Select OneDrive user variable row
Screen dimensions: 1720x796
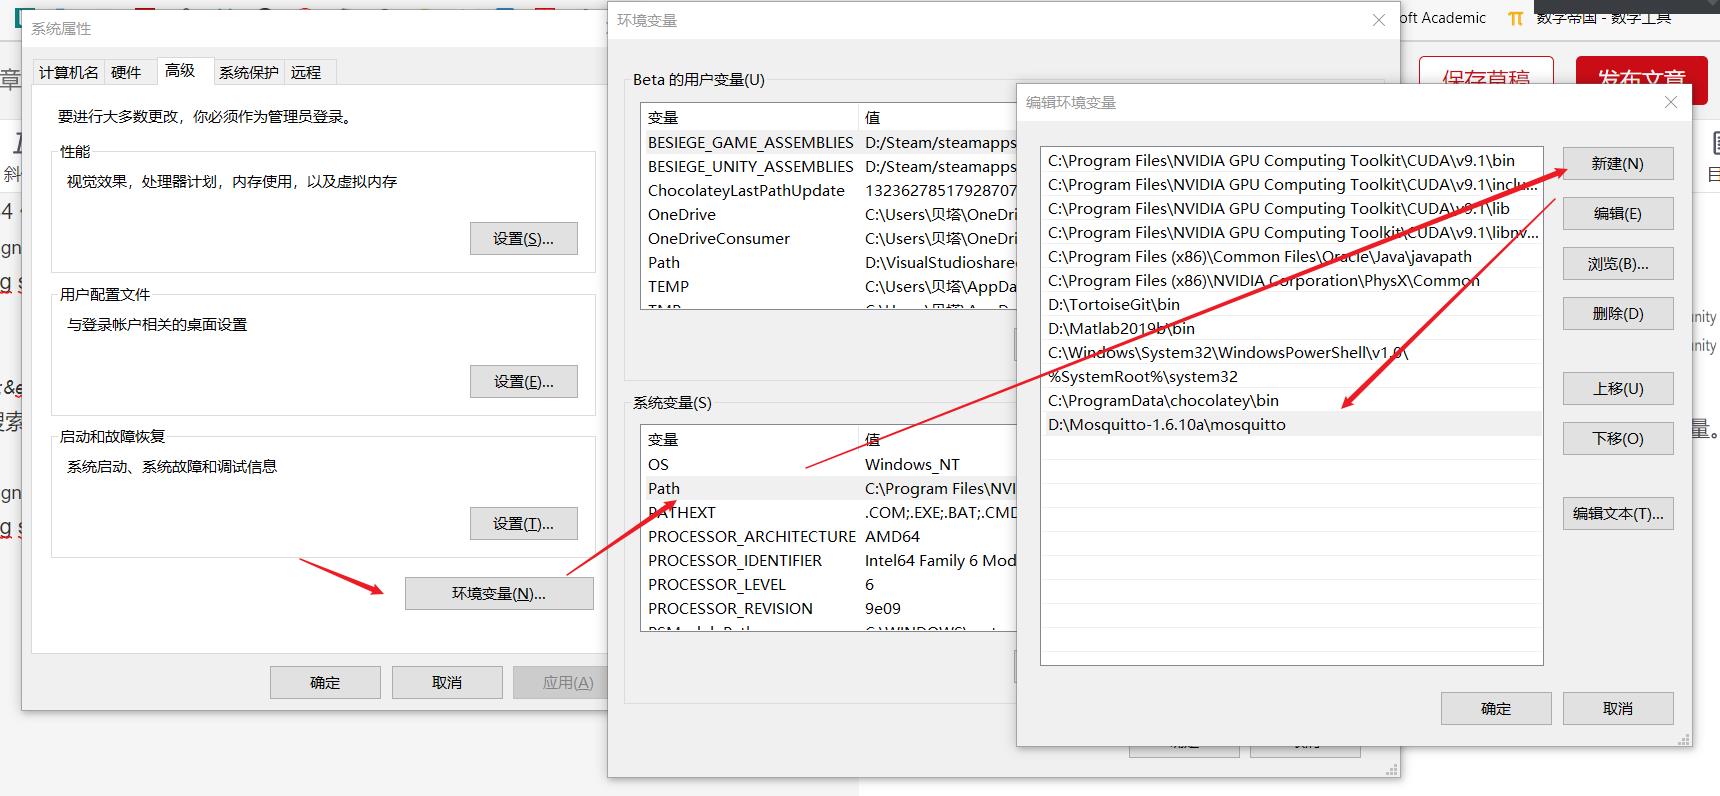click(829, 215)
